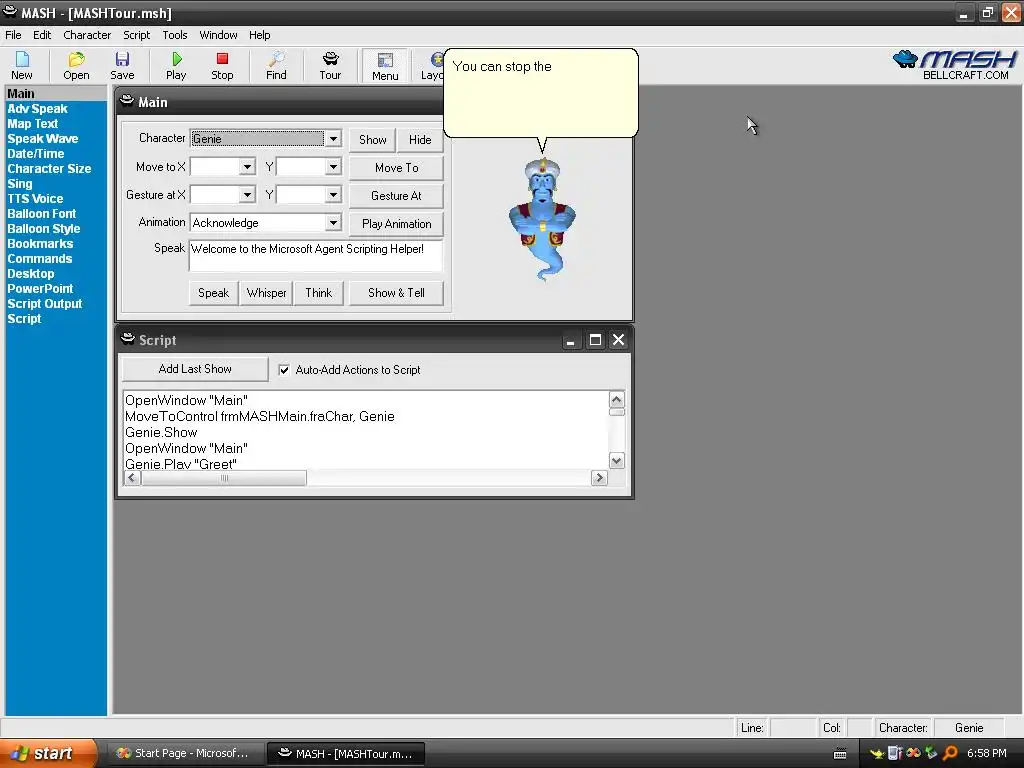Click the Play Animation button

[x=396, y=224]
